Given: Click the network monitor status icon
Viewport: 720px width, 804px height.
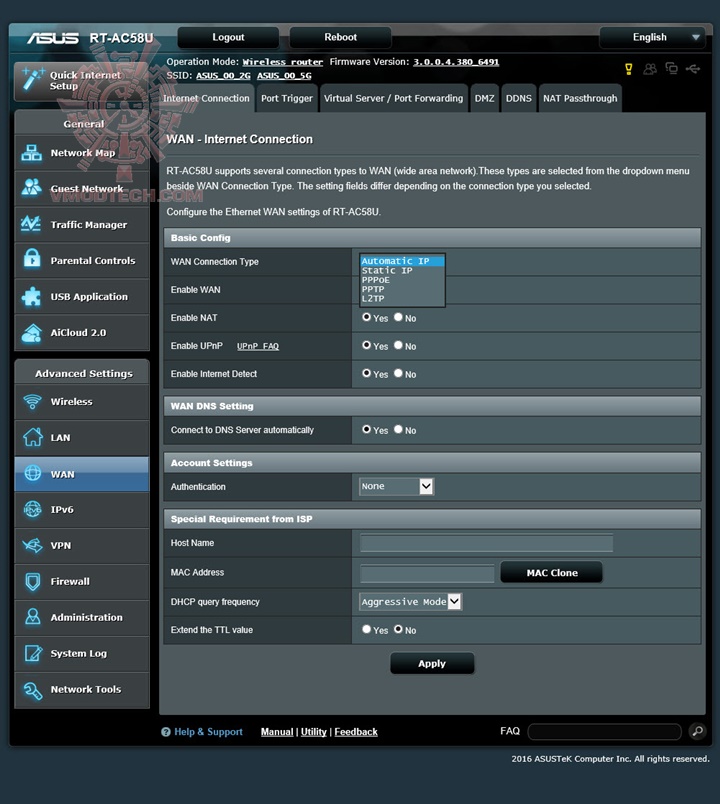Looking at the screenshot, I should (x=671, y=68).
